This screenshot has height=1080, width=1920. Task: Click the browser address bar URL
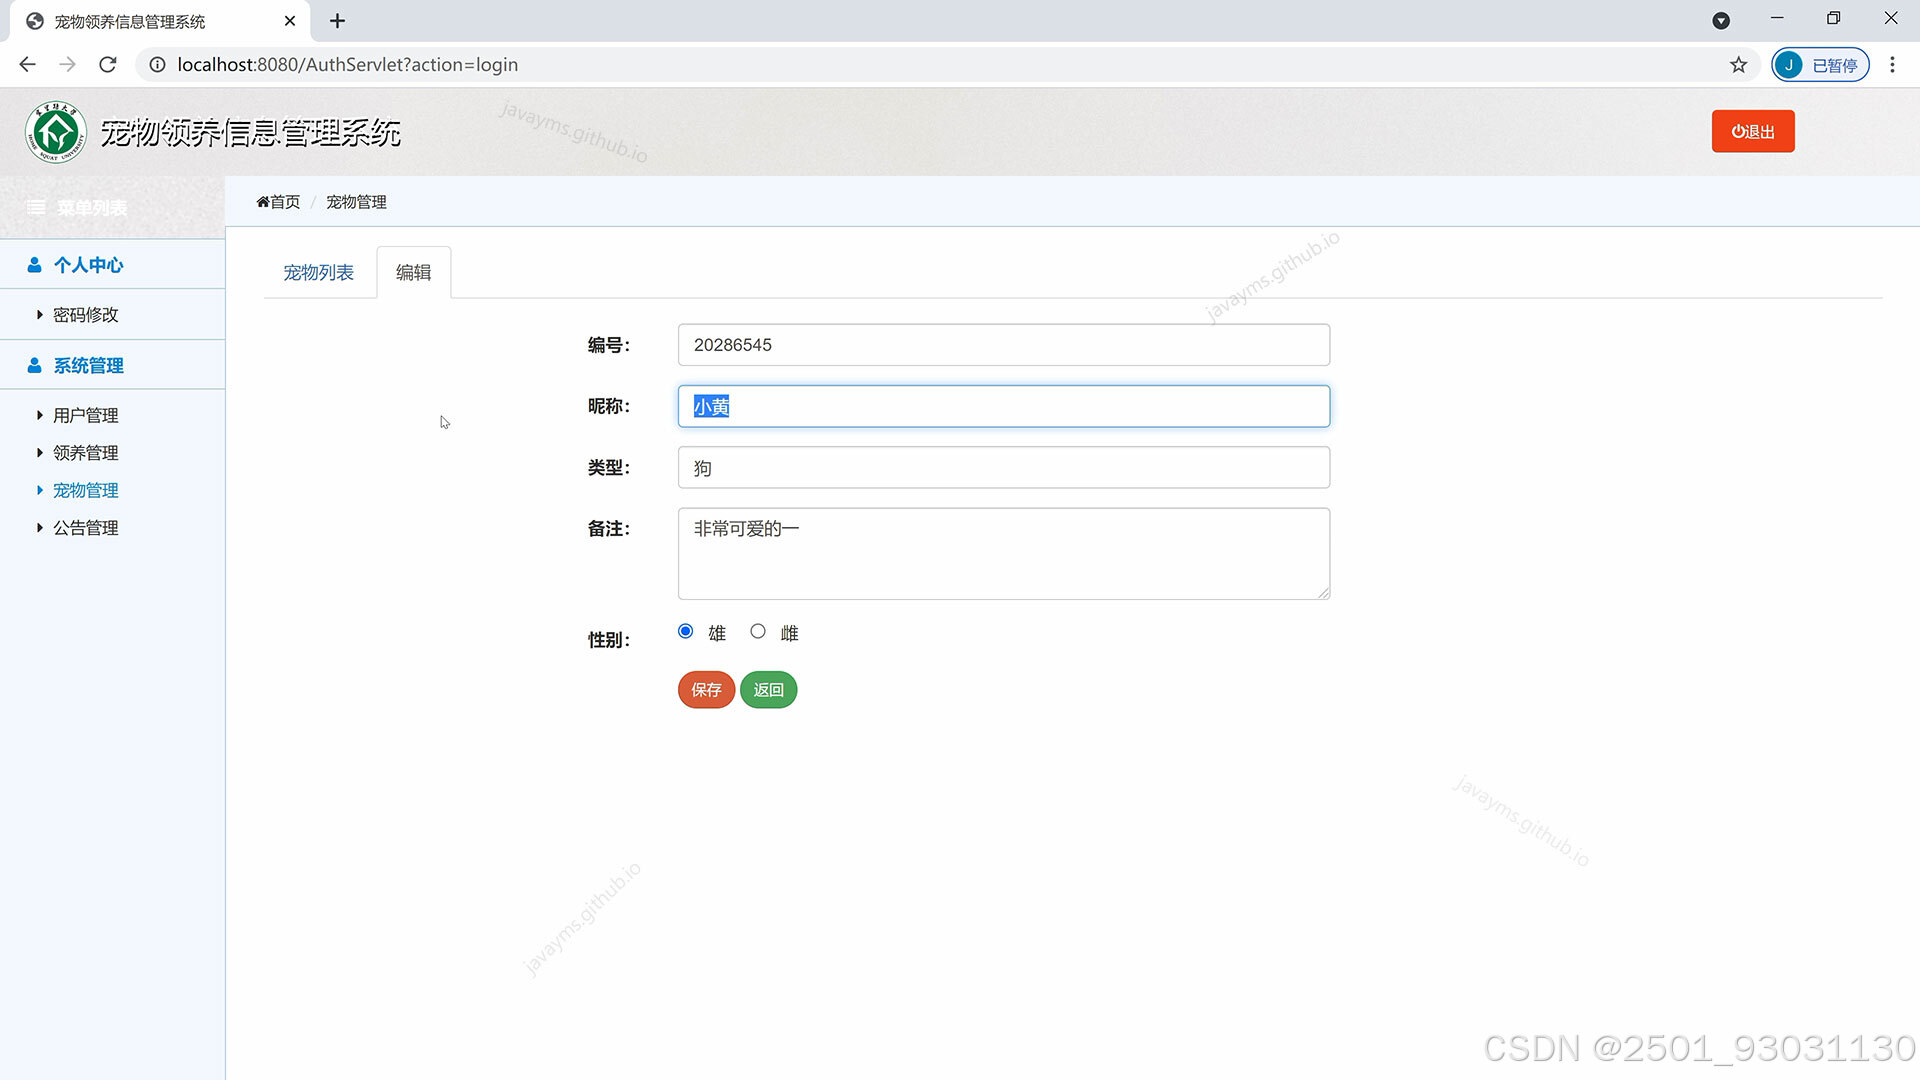coord(347,64)
